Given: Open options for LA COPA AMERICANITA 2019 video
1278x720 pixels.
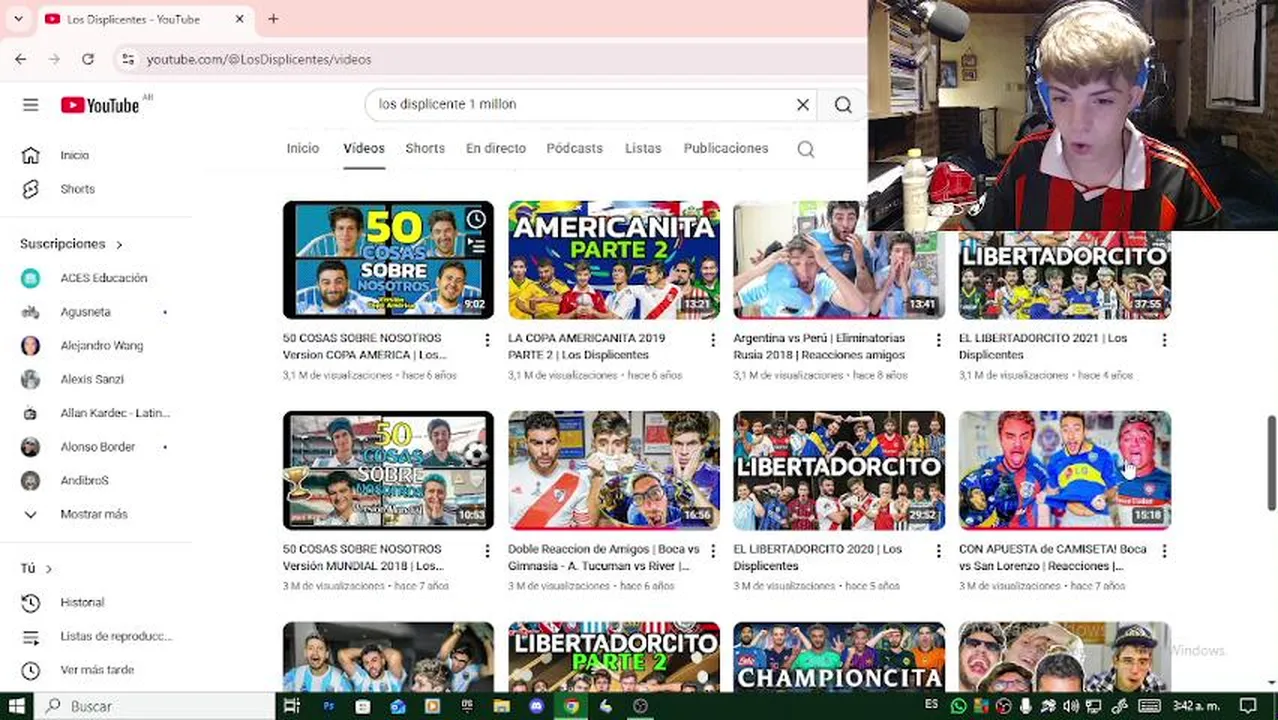Looking at the screenshot, I should coord(713,340).
